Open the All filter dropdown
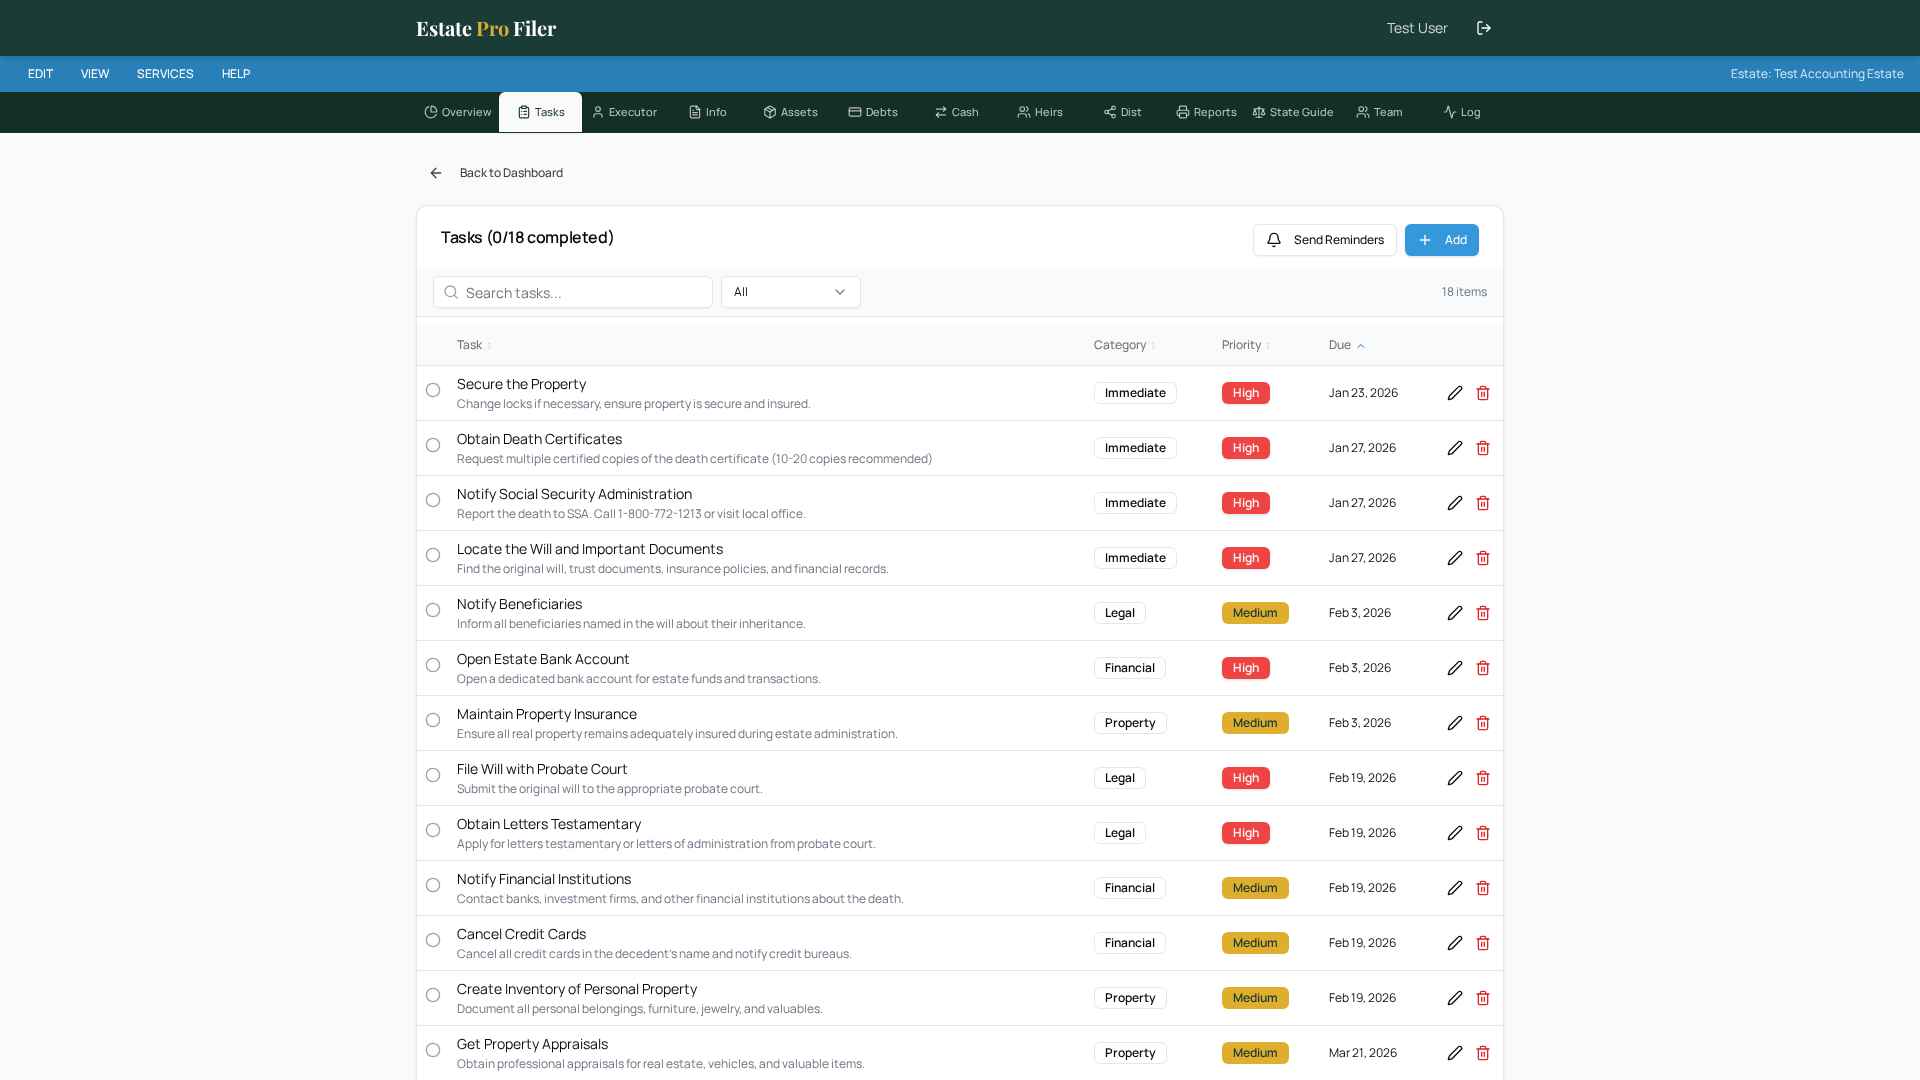The height and width of the screenshot is (1080, 1920). 790,292
